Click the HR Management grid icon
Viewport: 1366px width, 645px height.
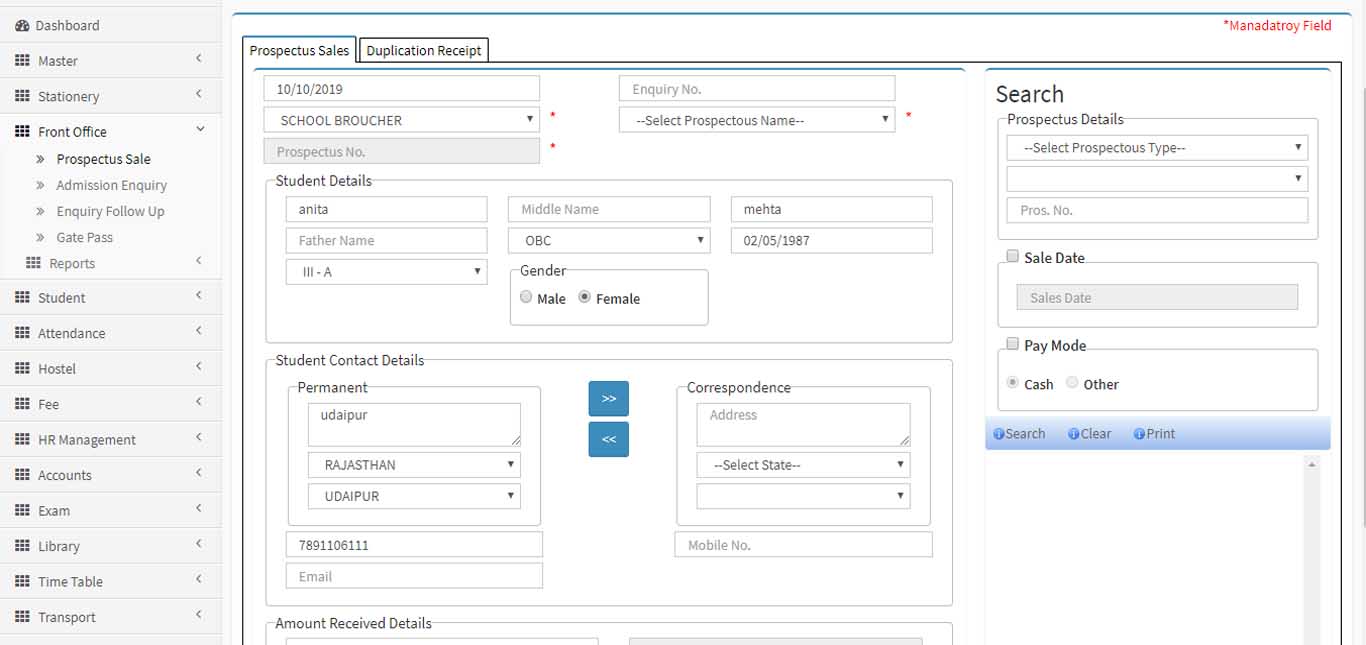click(x=22, y=439)
